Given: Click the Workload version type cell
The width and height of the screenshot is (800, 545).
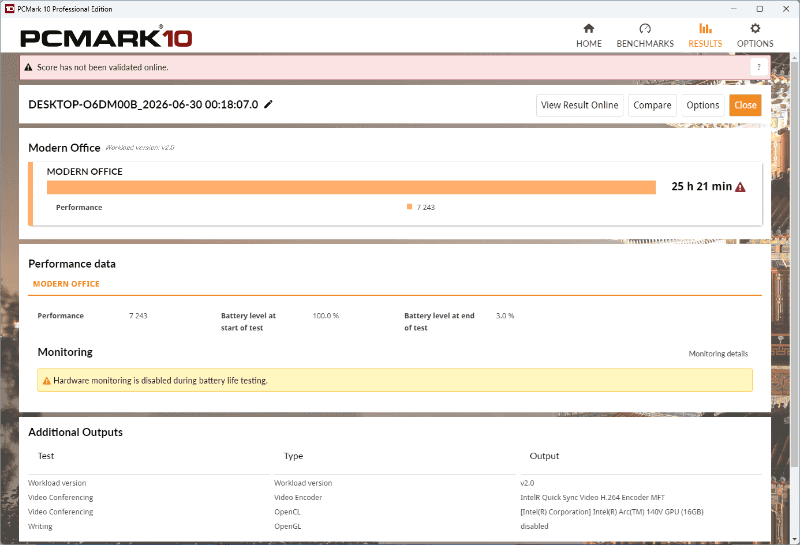Looking at the screenshot, I should point(303,483).
